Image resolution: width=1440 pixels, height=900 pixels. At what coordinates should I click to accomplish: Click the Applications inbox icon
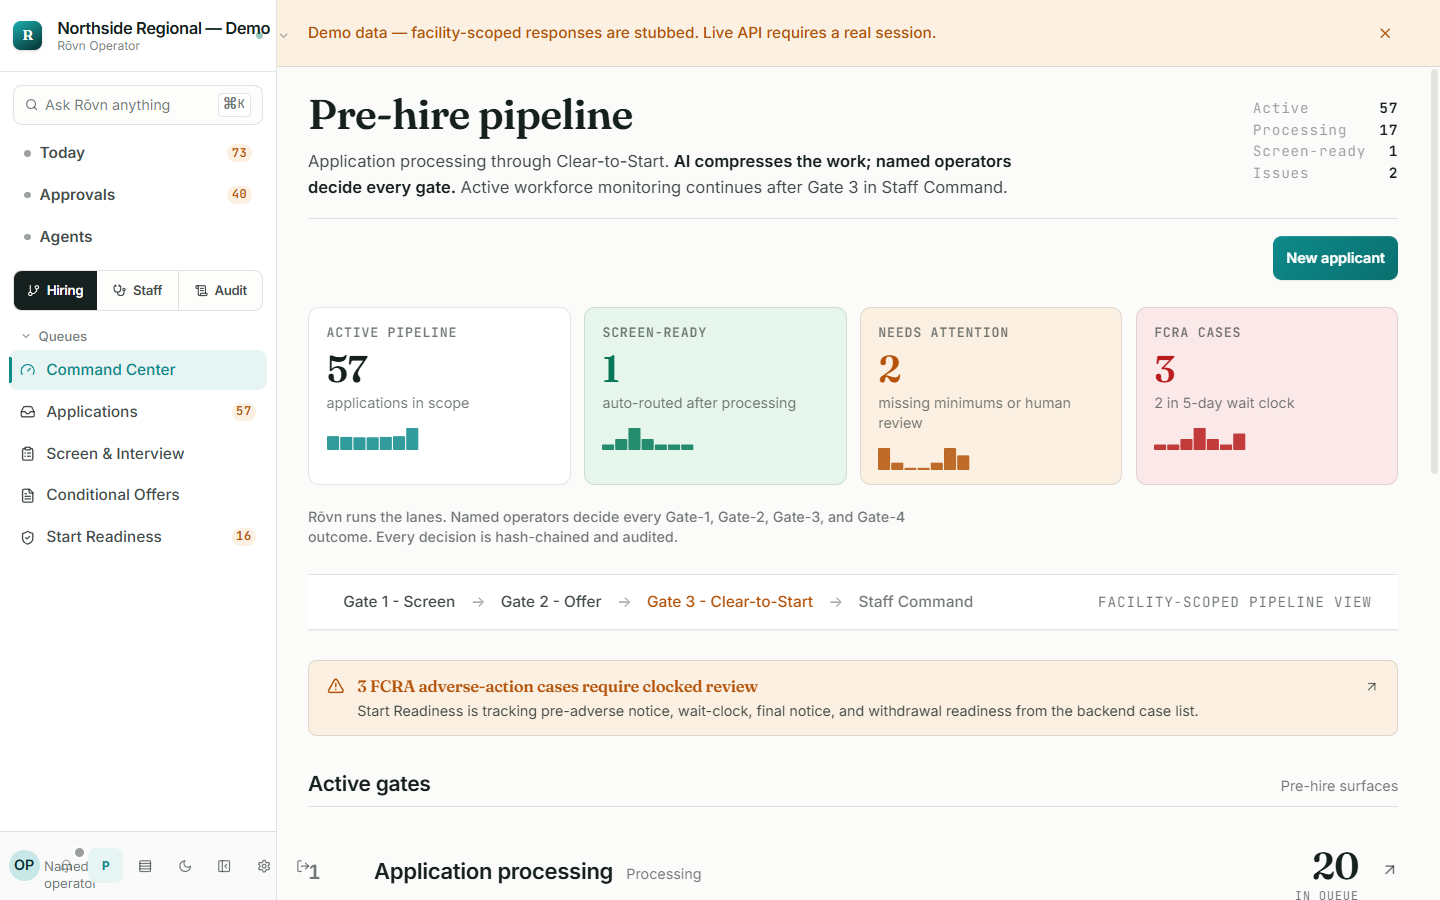coord(28,412)
